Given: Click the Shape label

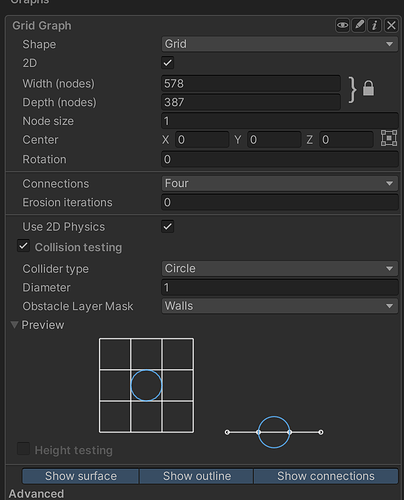Looking at the screenshot, I should click(39, 44).
